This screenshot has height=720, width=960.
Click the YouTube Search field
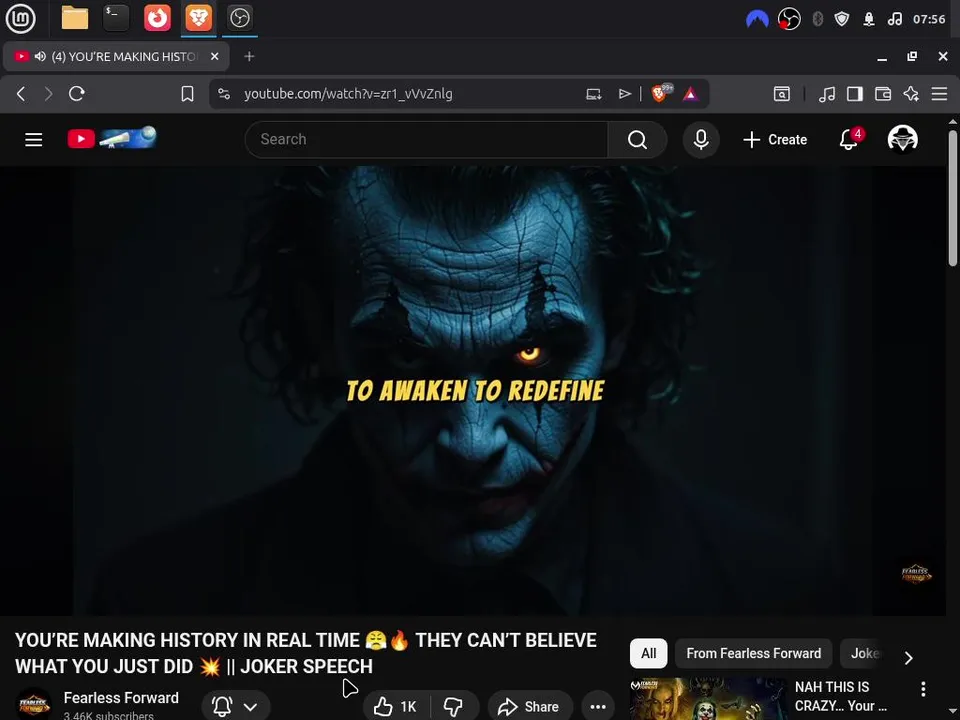(x=427, y=140)
